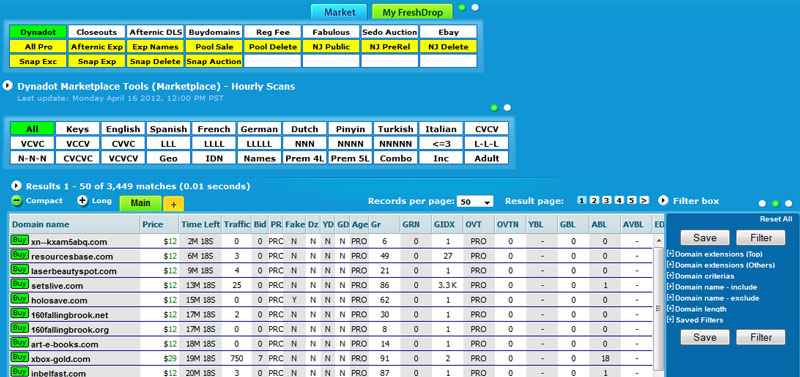Click the minus icon for Compact view
800x377 pixels.
(17, 200)
